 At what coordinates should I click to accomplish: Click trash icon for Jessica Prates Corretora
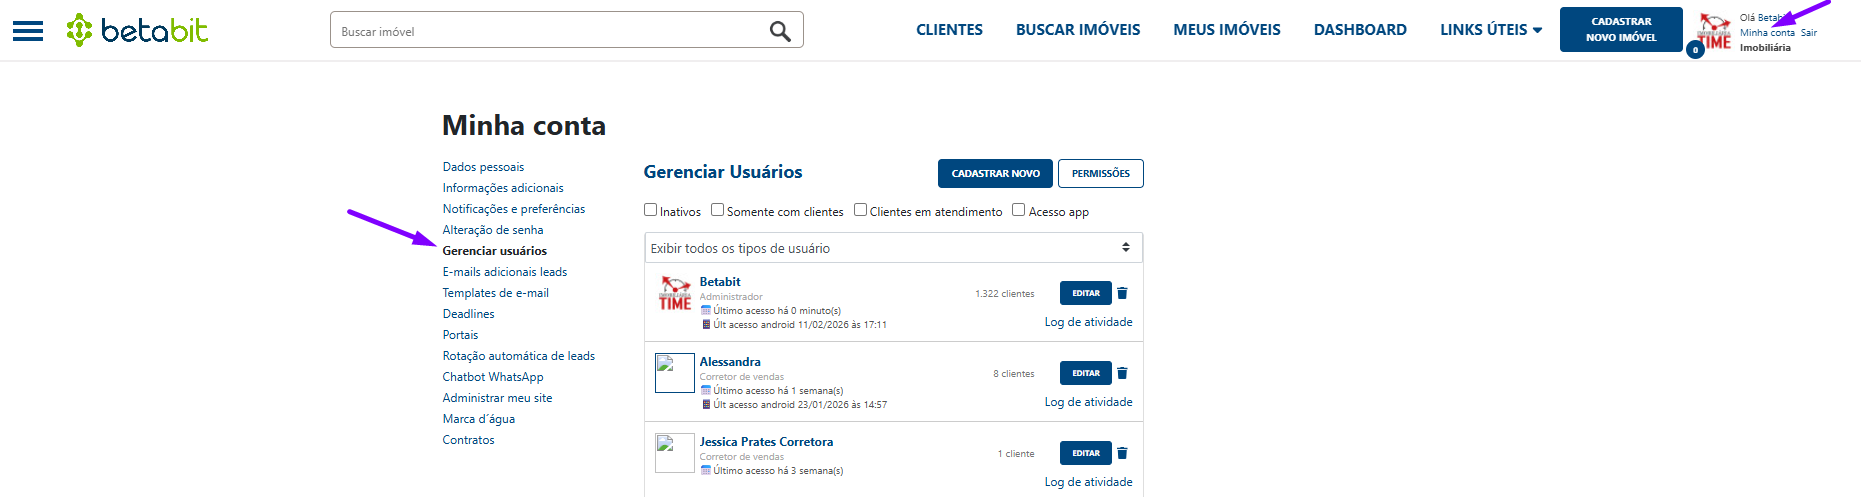pyautogui.click(x=1122, y=453)
